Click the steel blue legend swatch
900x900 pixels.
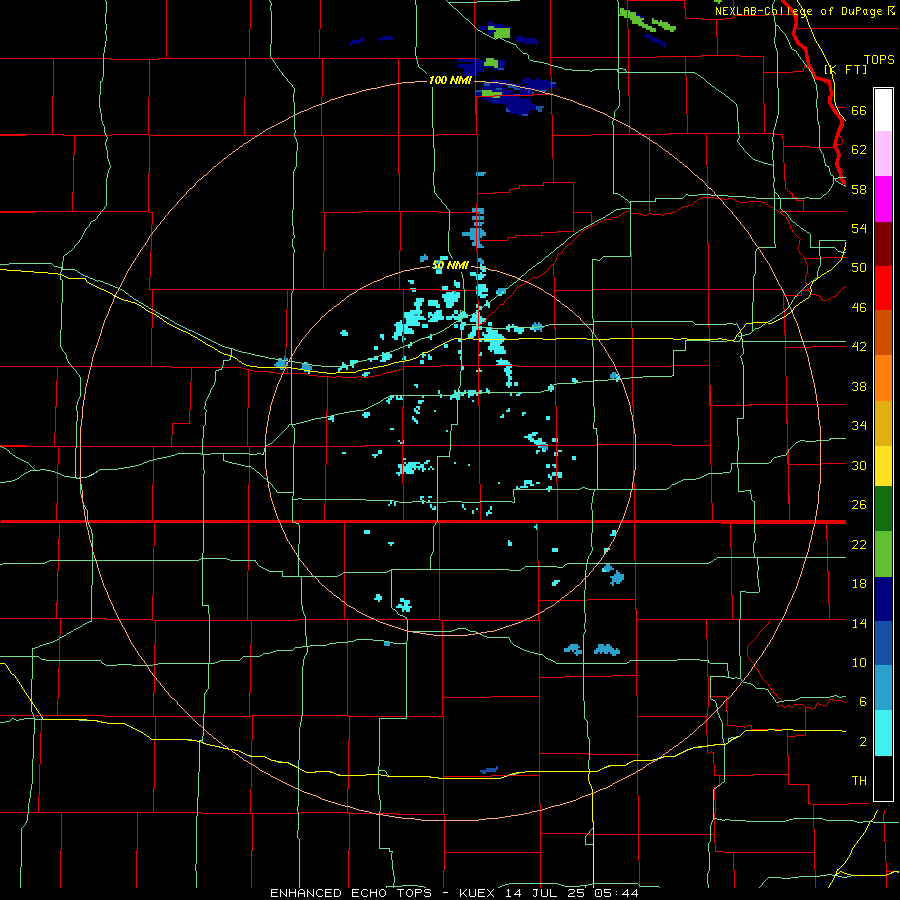883,688
